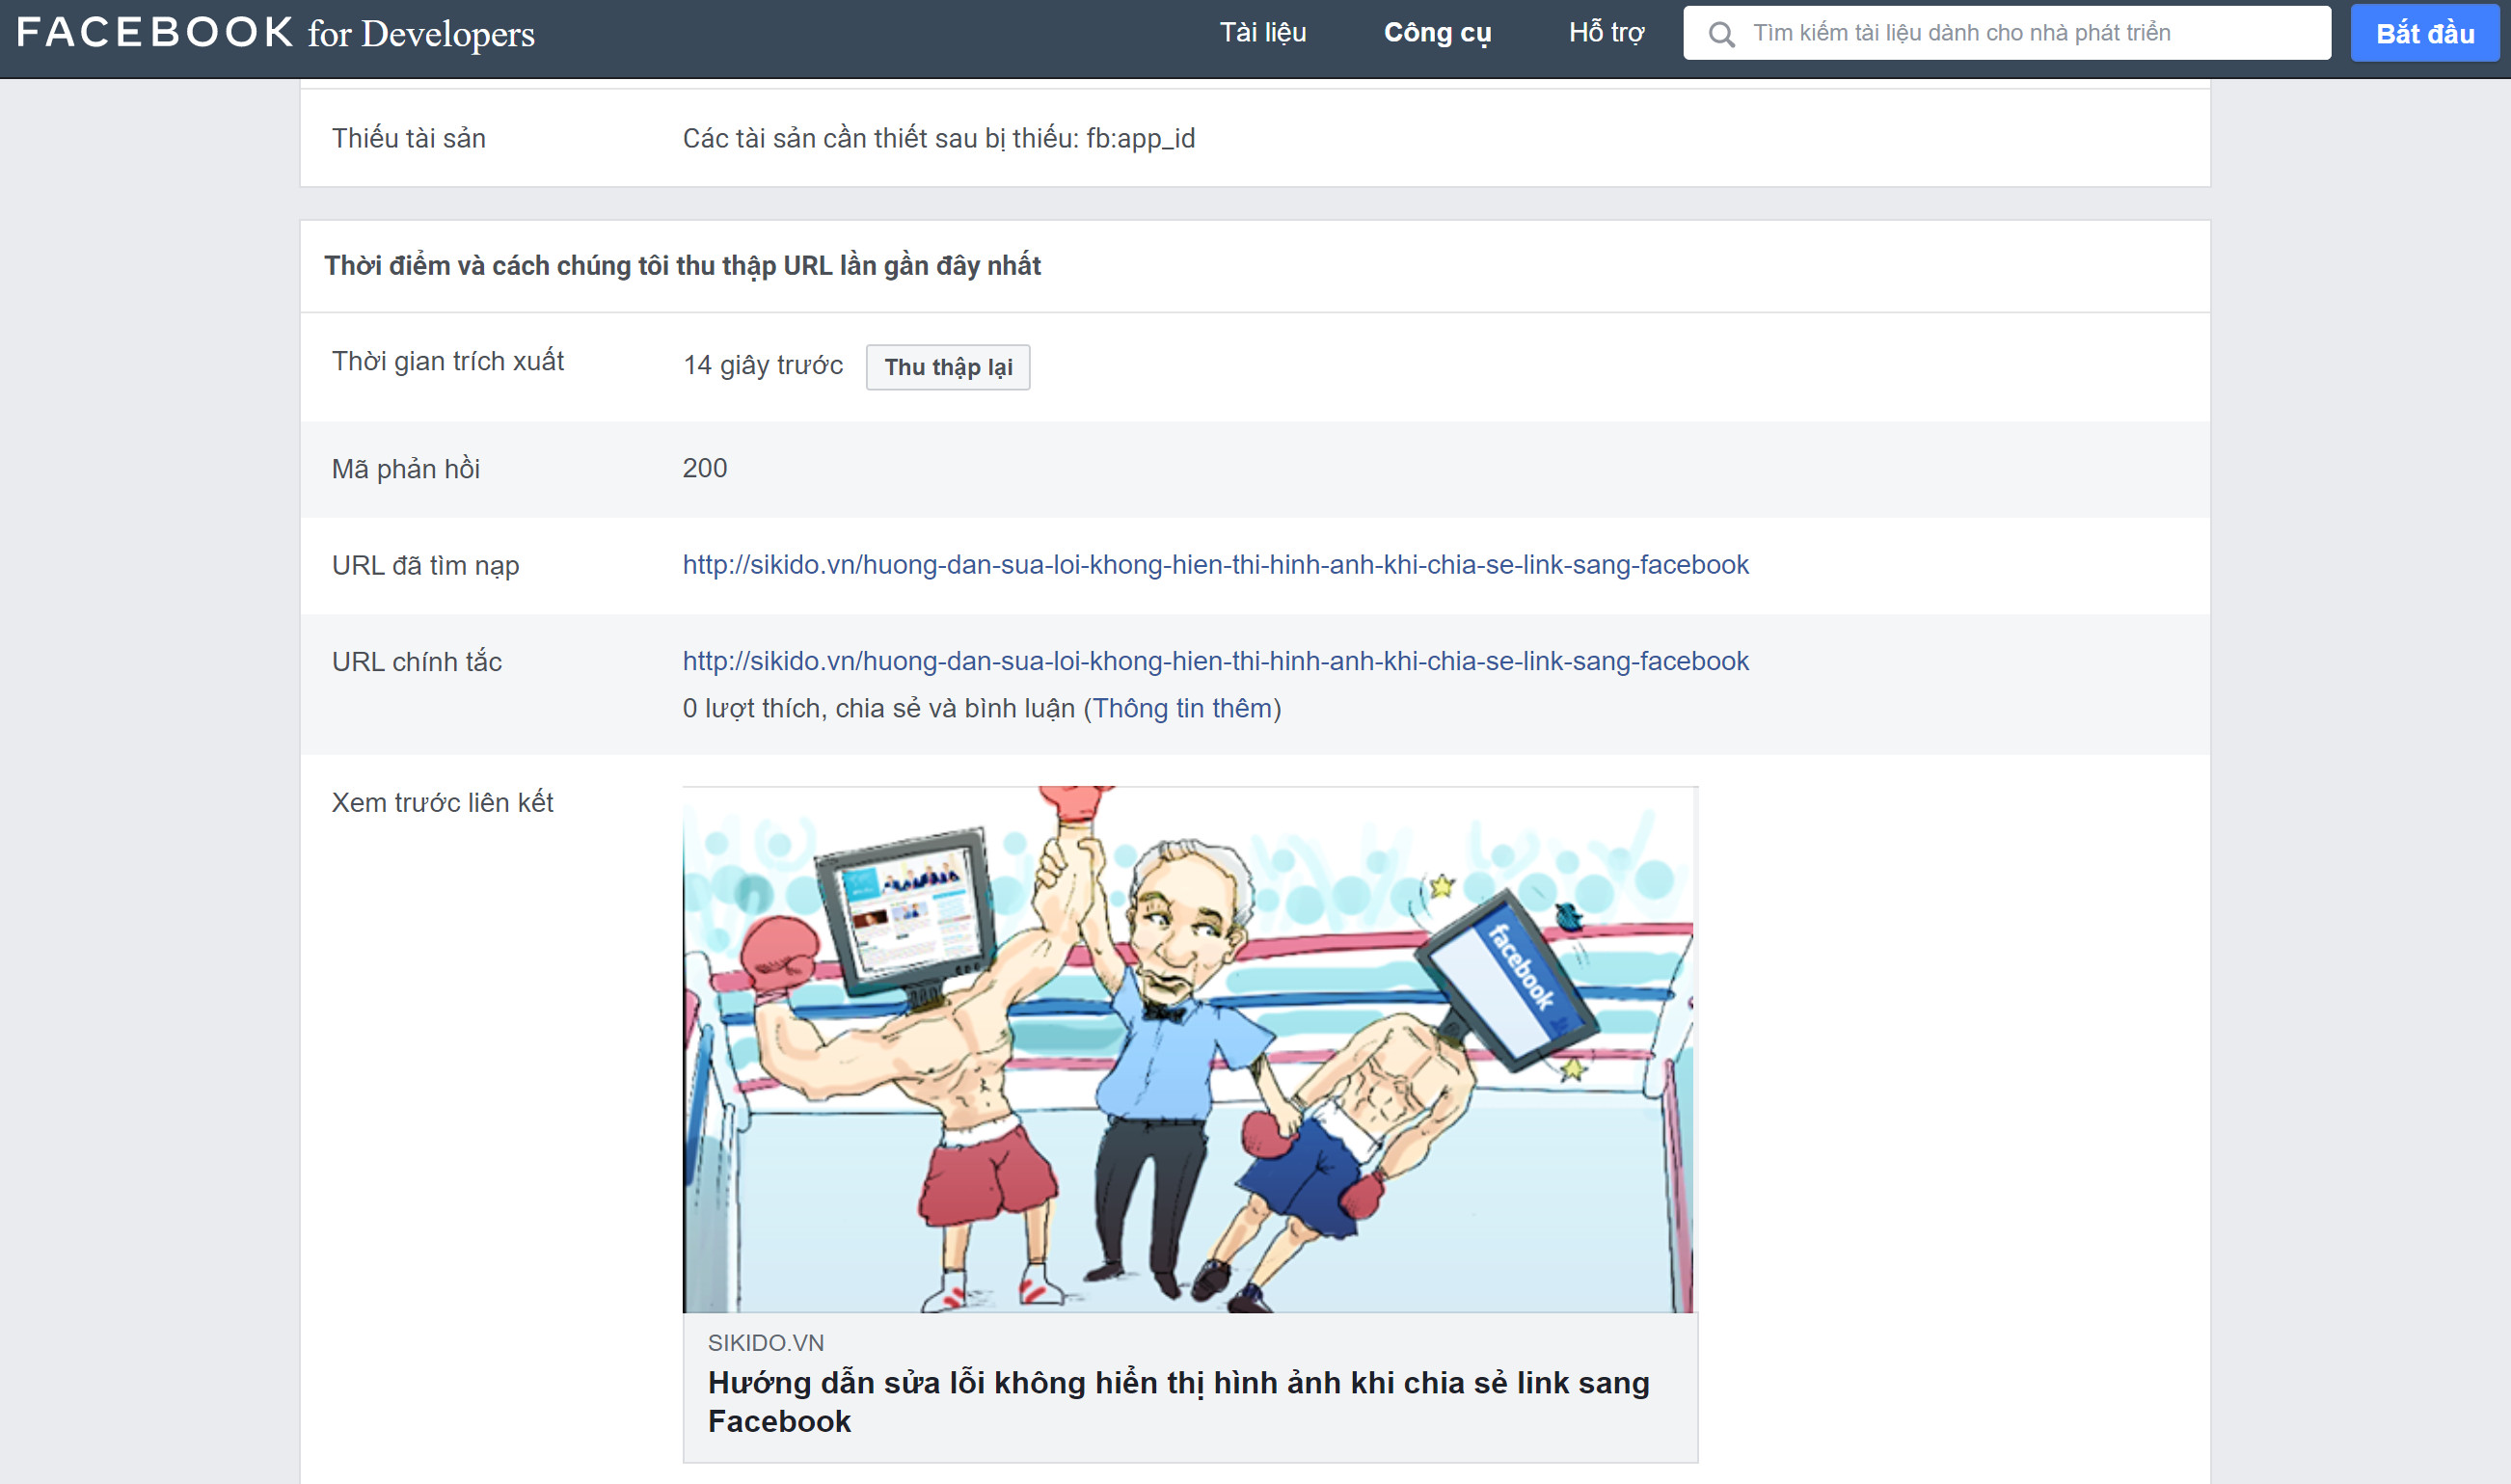Click the SIKIDO.VN domain text
The image size is (2511, 1484).
[x=766, y=1343]
